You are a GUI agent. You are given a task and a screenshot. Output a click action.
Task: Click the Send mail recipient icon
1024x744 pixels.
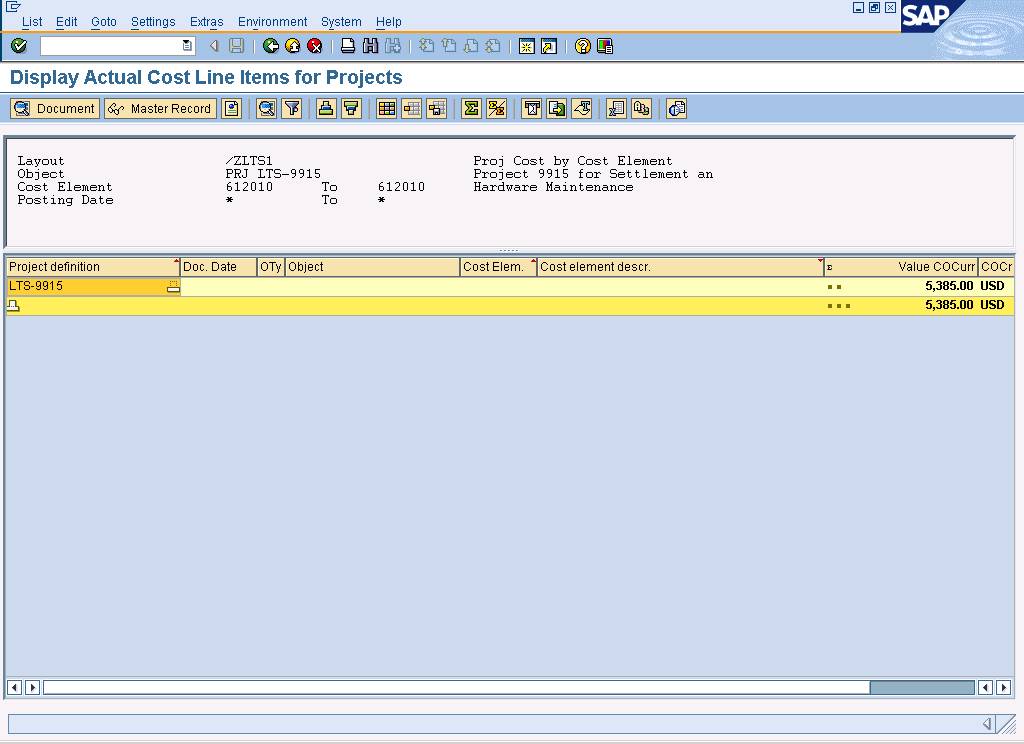tap(582, 108)
